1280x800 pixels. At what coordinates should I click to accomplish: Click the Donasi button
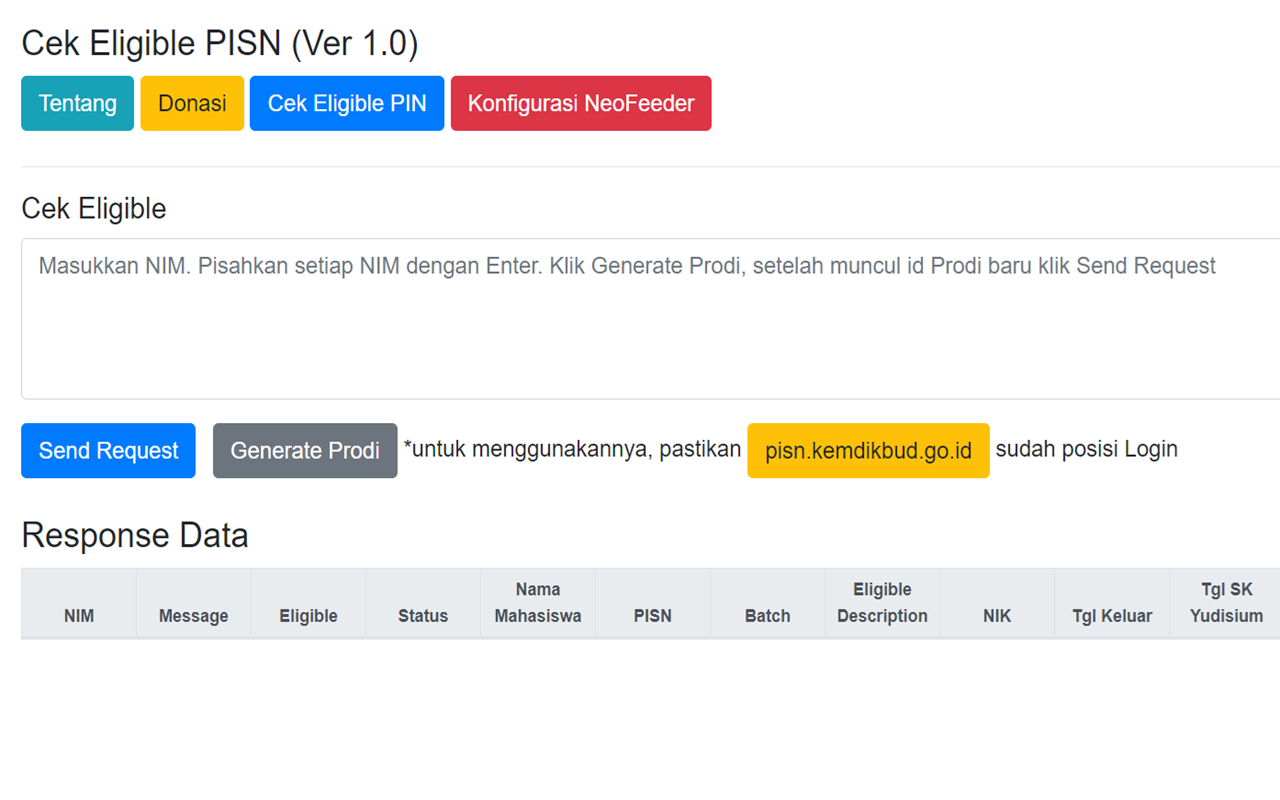point(192,103)
